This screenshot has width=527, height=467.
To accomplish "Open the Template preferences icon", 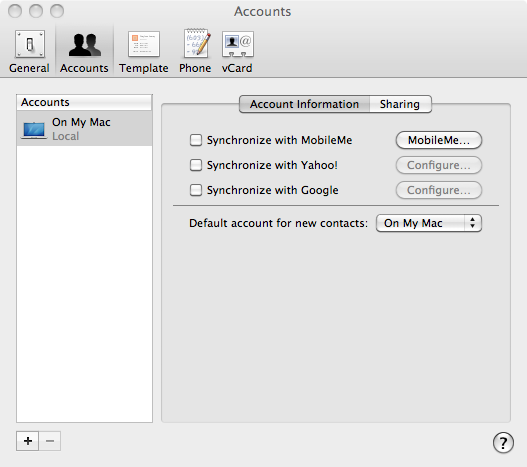I will click(x=144, y=44).
